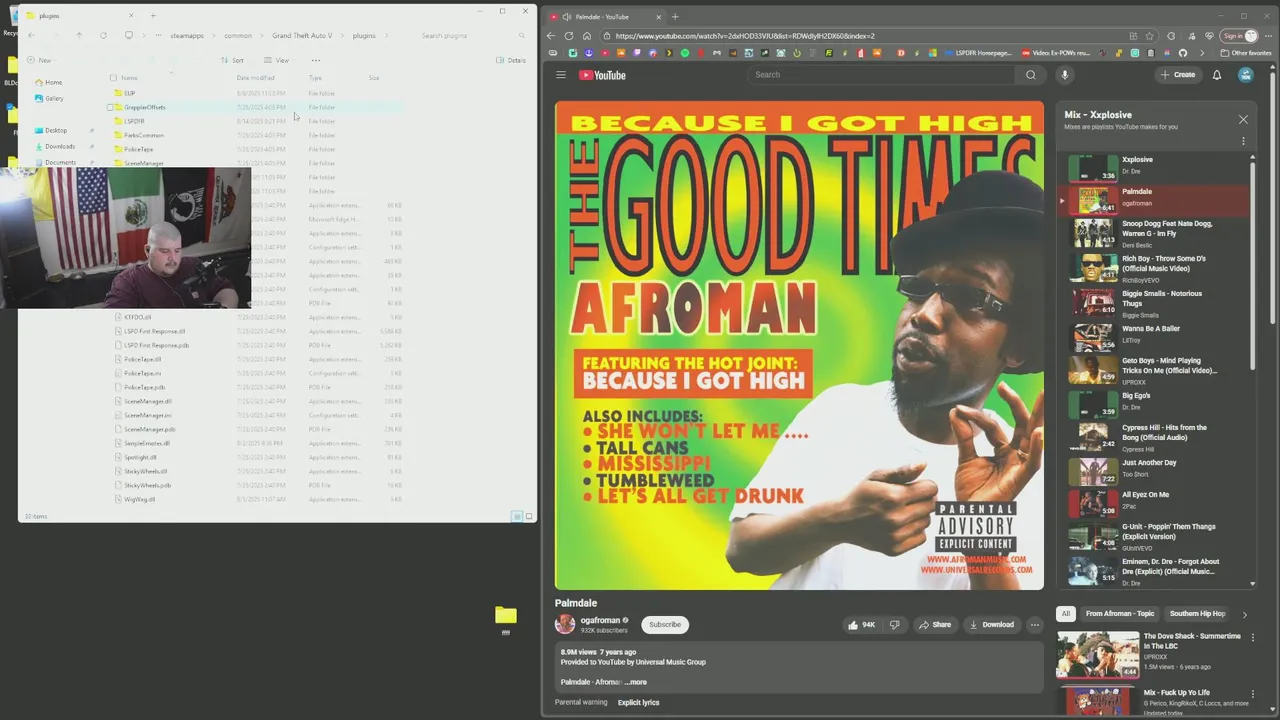Open the Sort dropdown in File Explorer
1280x720 pixels.
click(x=233, y=60)
